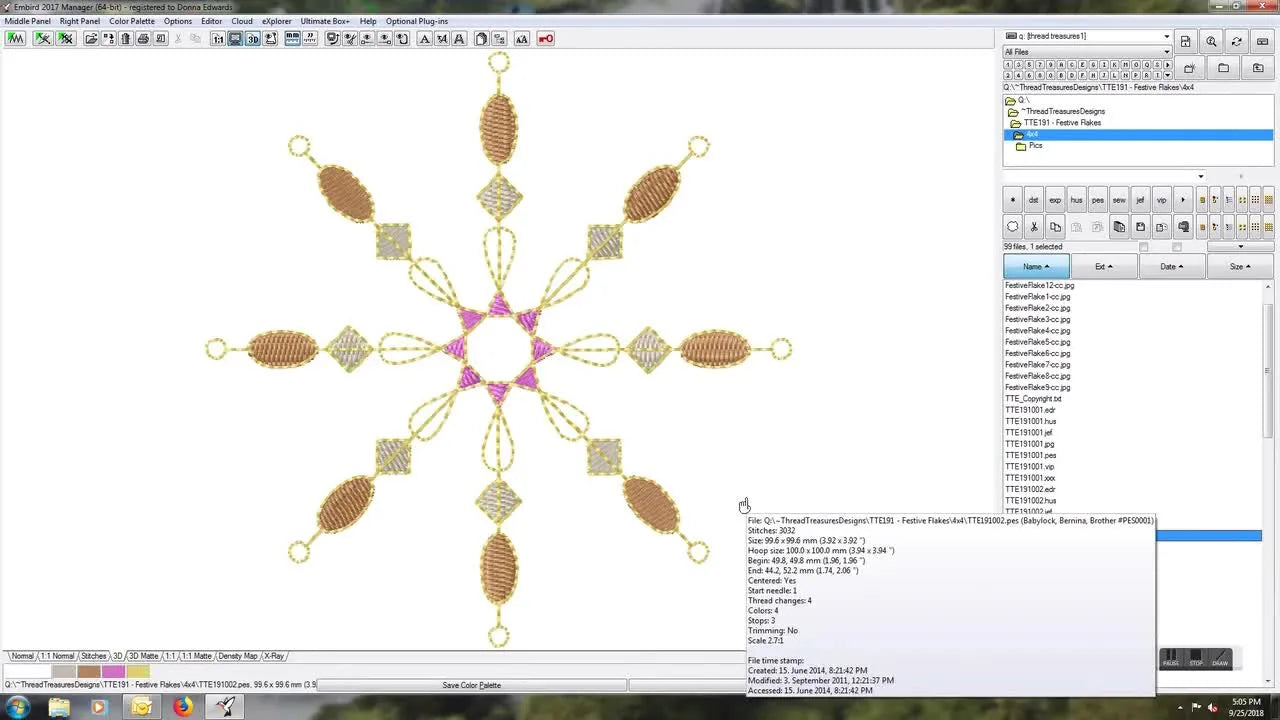
Task: Click the 1:1 scale view toolbar icon
Action: click(217, 39)
